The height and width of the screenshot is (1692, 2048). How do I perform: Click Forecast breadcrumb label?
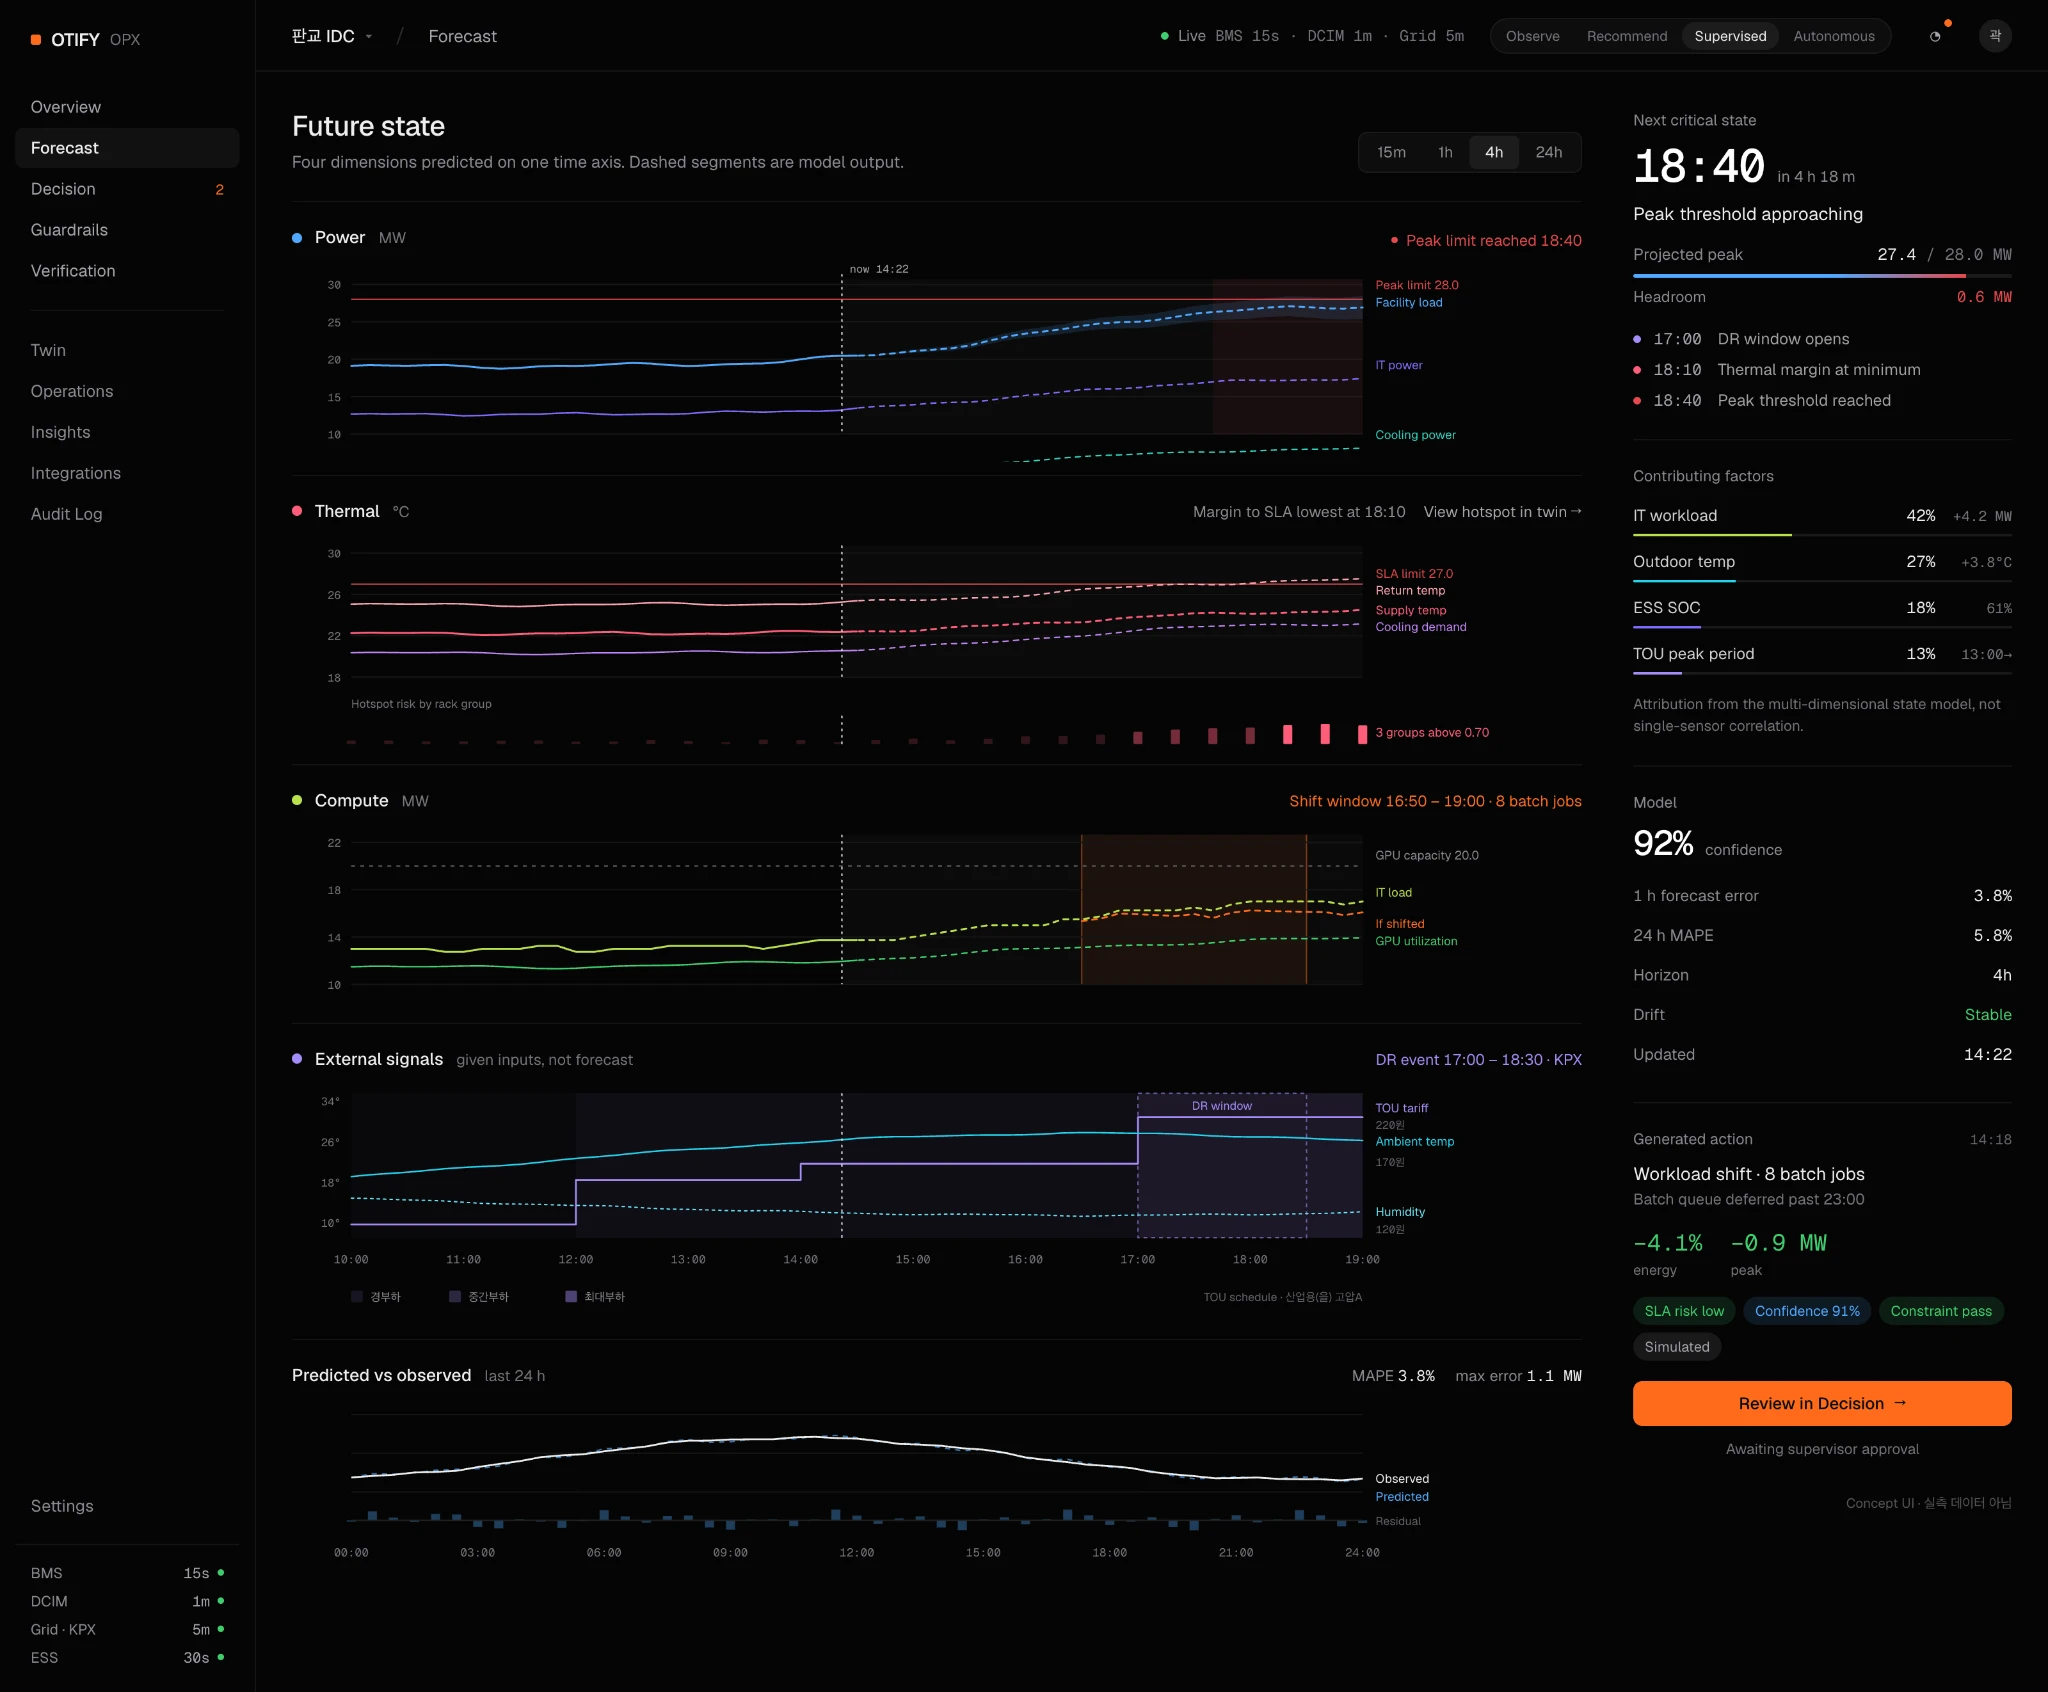tap(462, 36)
